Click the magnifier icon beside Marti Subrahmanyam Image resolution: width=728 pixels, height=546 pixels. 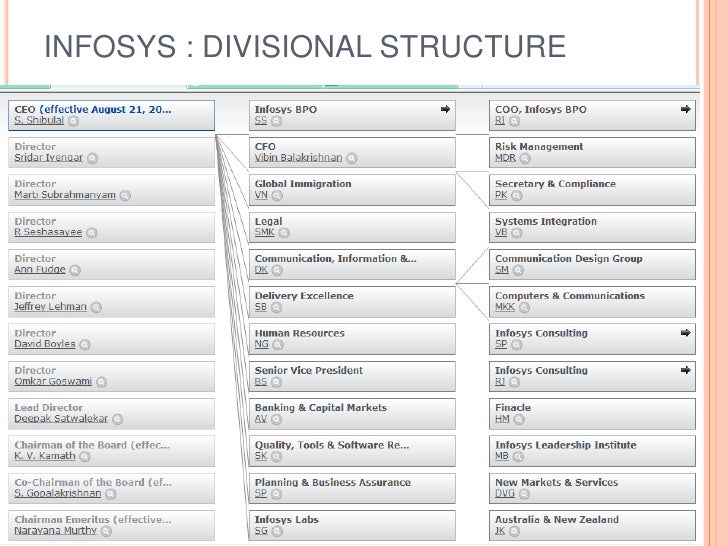(125, 195)
